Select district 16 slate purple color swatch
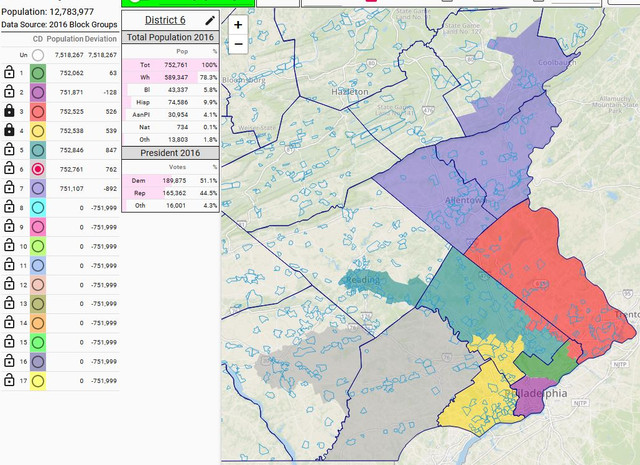 click(x=38, y=361)
